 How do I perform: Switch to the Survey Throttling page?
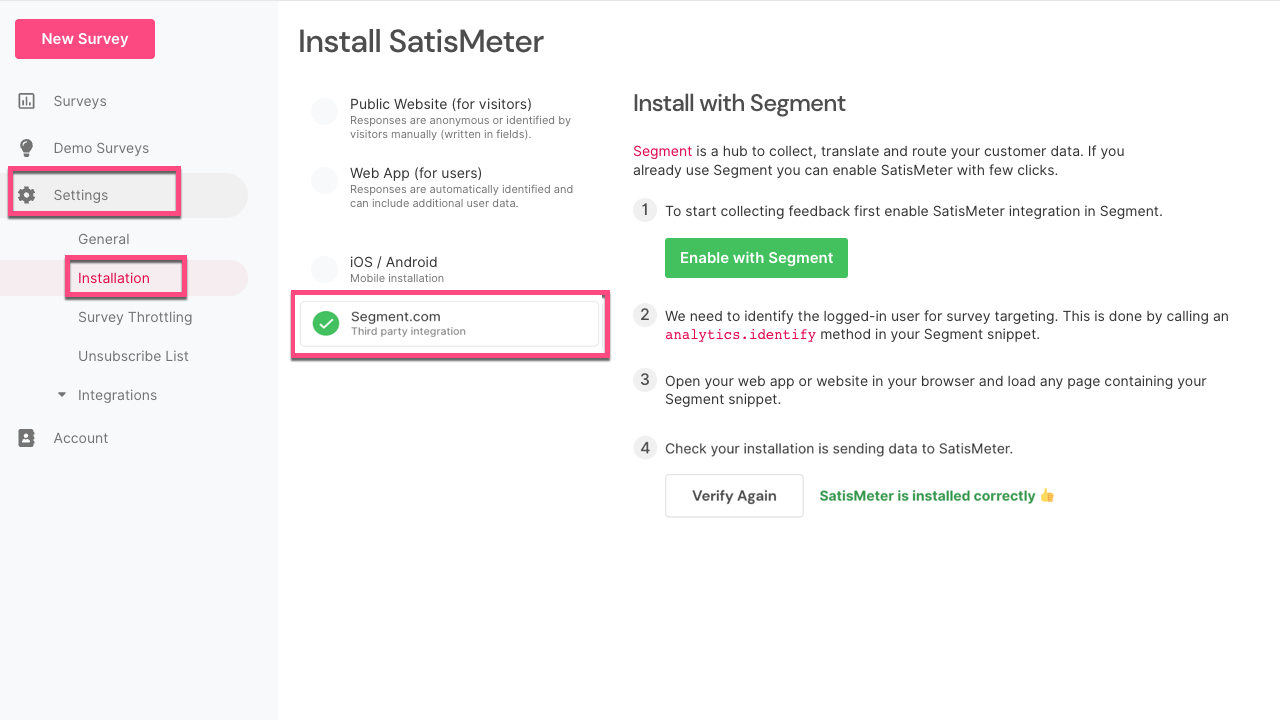tap(135, 317)
